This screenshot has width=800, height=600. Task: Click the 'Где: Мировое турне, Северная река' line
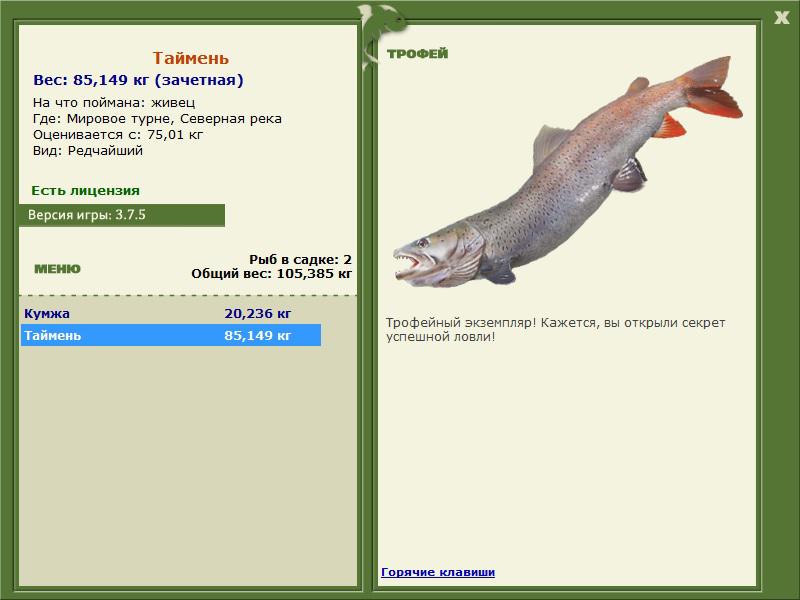(157, 119)
